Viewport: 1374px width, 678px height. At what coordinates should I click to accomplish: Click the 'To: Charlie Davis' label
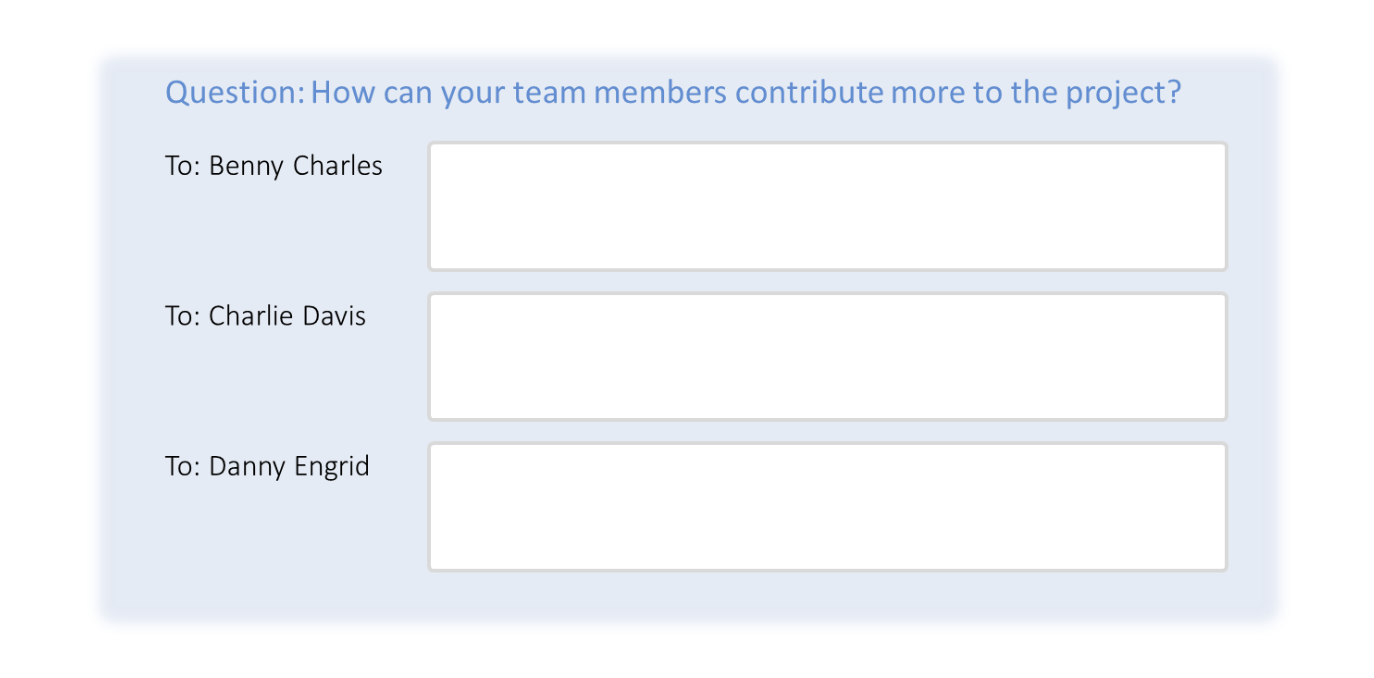tap(266, 317)
